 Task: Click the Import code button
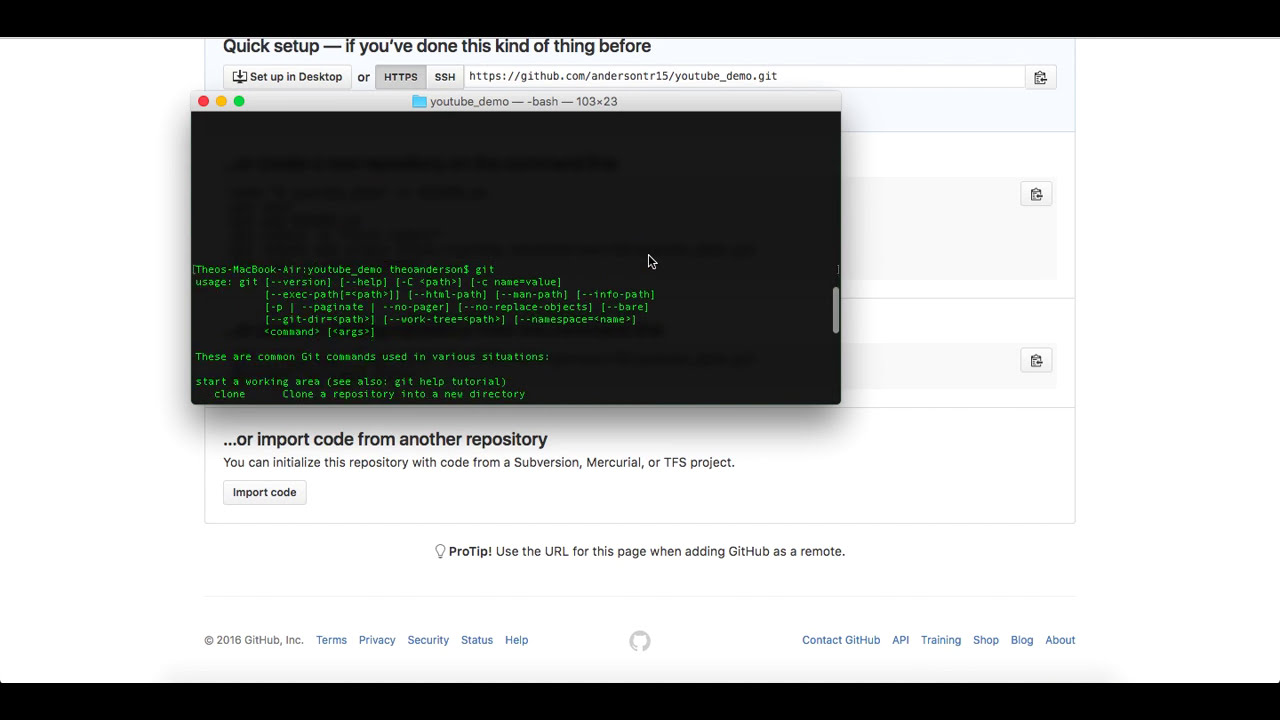point(265,492)
